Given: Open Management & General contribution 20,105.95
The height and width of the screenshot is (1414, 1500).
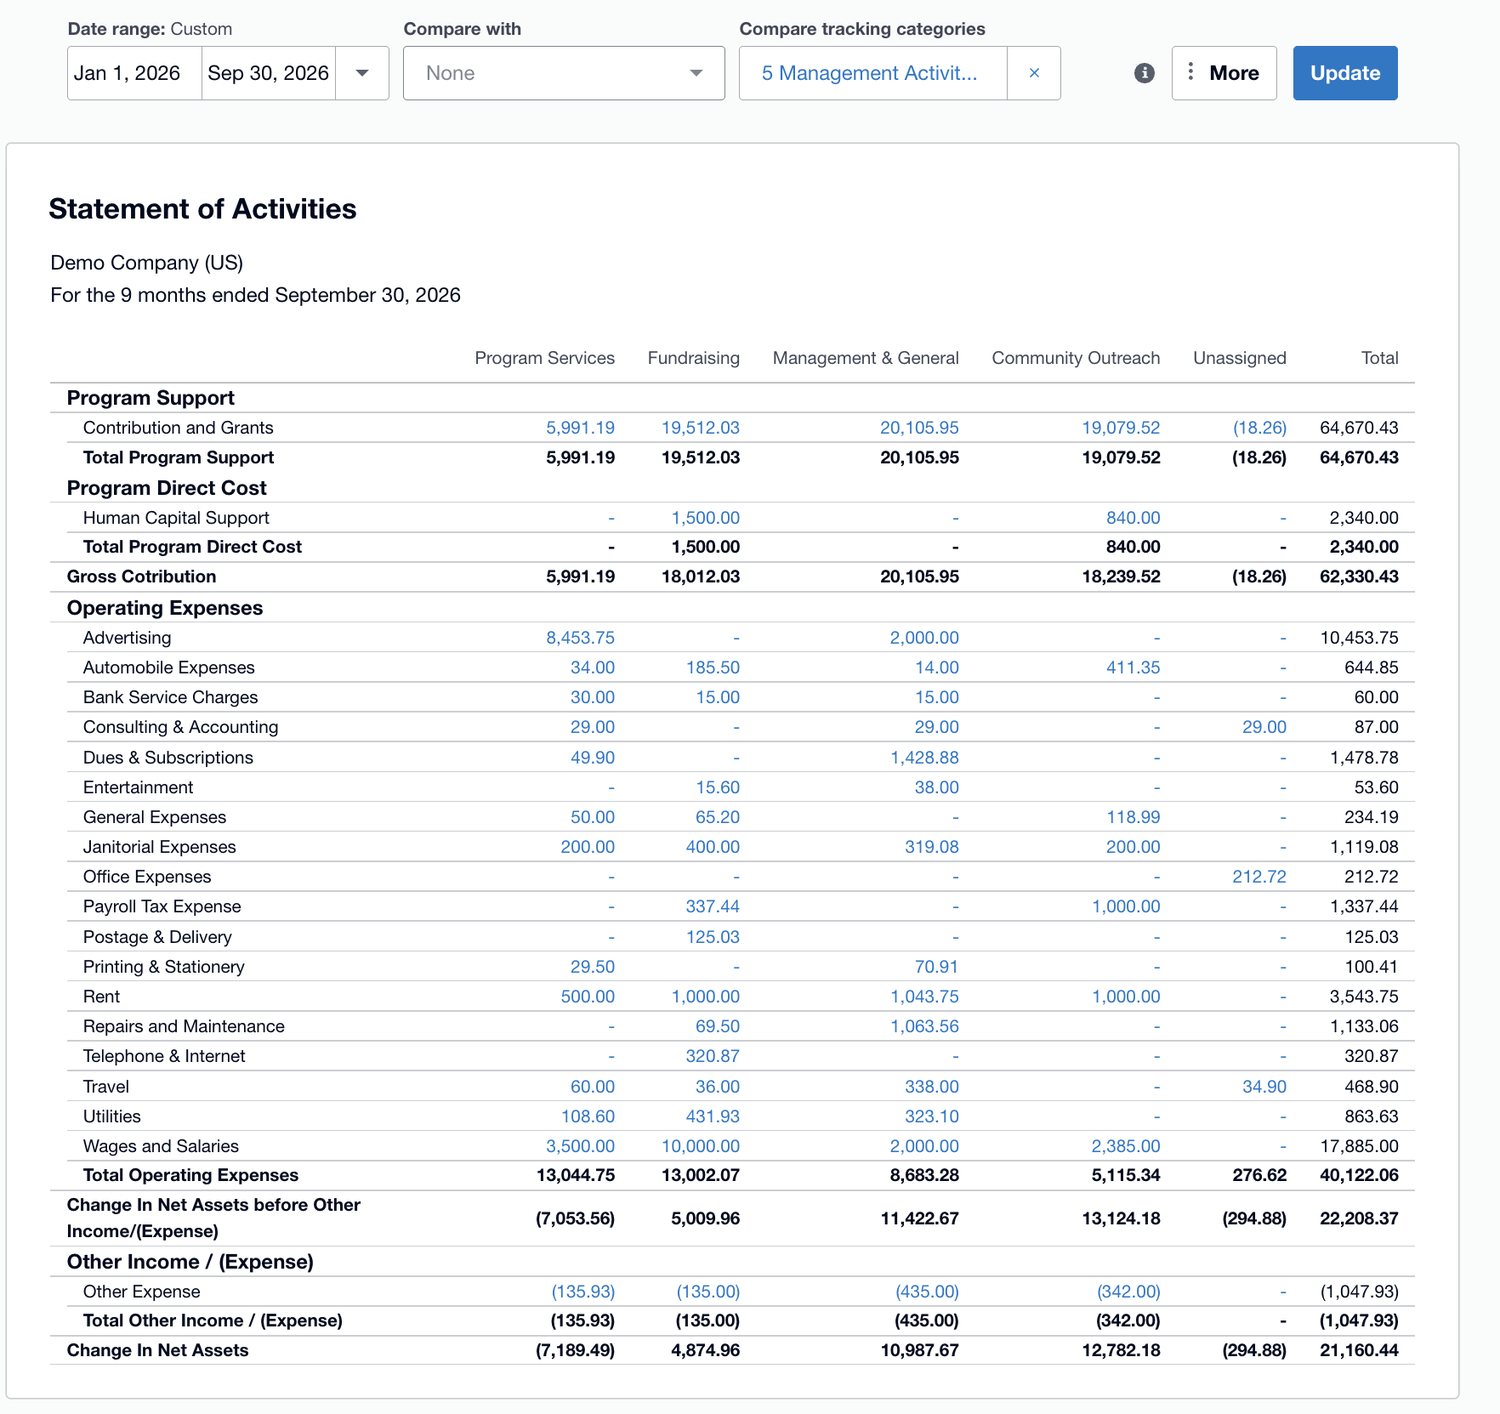Looking at the screenshot, I should pos(919,428).
